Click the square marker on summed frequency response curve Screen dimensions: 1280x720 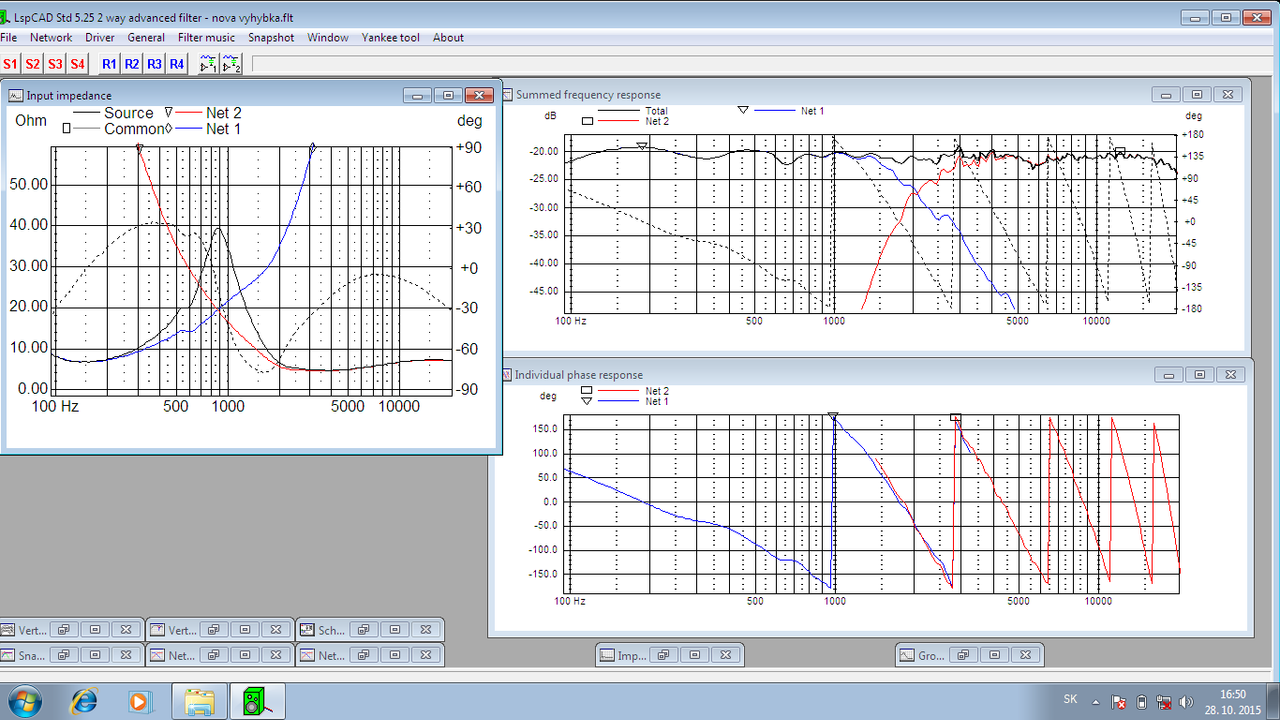click(x=1120, y=152)
